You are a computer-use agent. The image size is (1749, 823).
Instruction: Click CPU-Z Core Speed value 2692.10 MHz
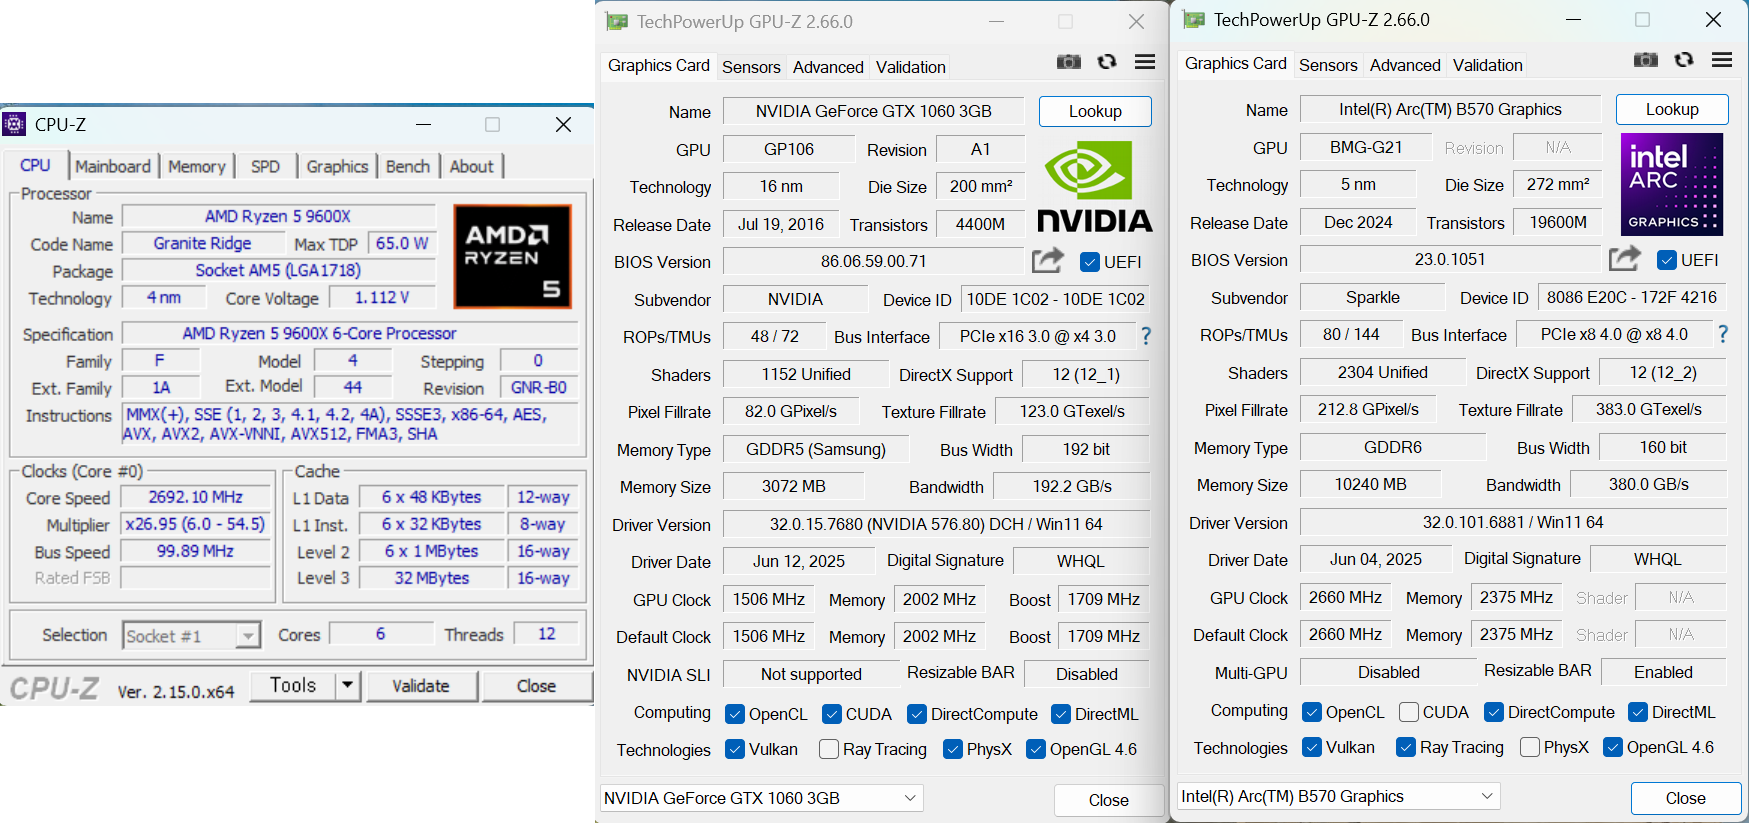pyautogui.click(x=196, y=497)
